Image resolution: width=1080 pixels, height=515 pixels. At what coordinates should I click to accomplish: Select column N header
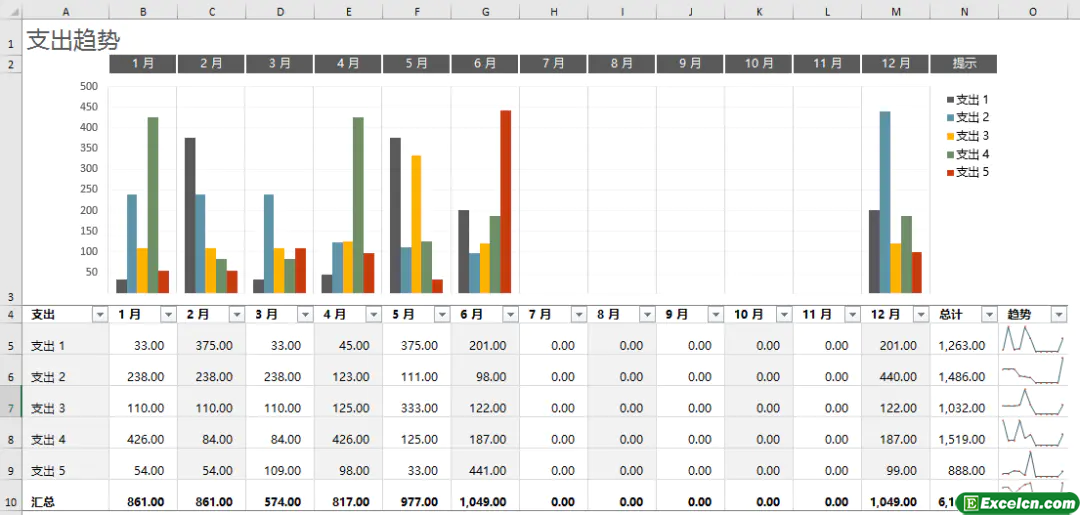click(964, 11)
